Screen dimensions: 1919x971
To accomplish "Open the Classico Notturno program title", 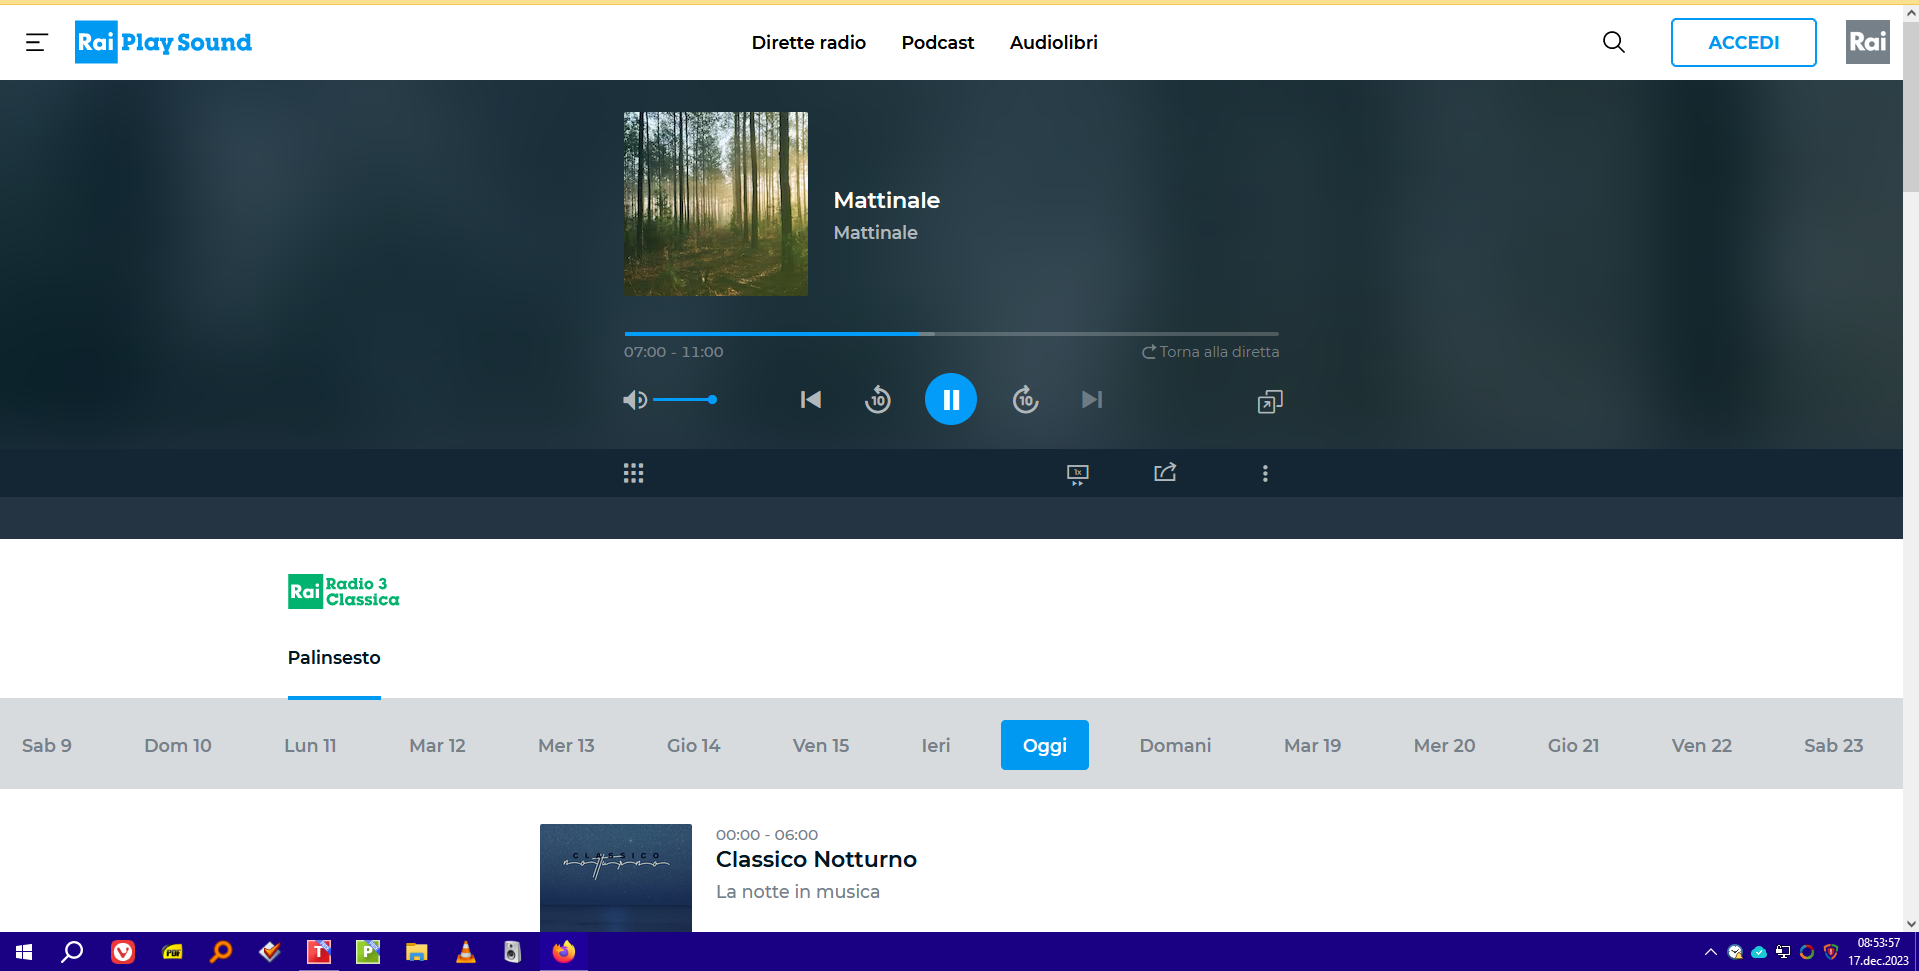I will 816,859.
